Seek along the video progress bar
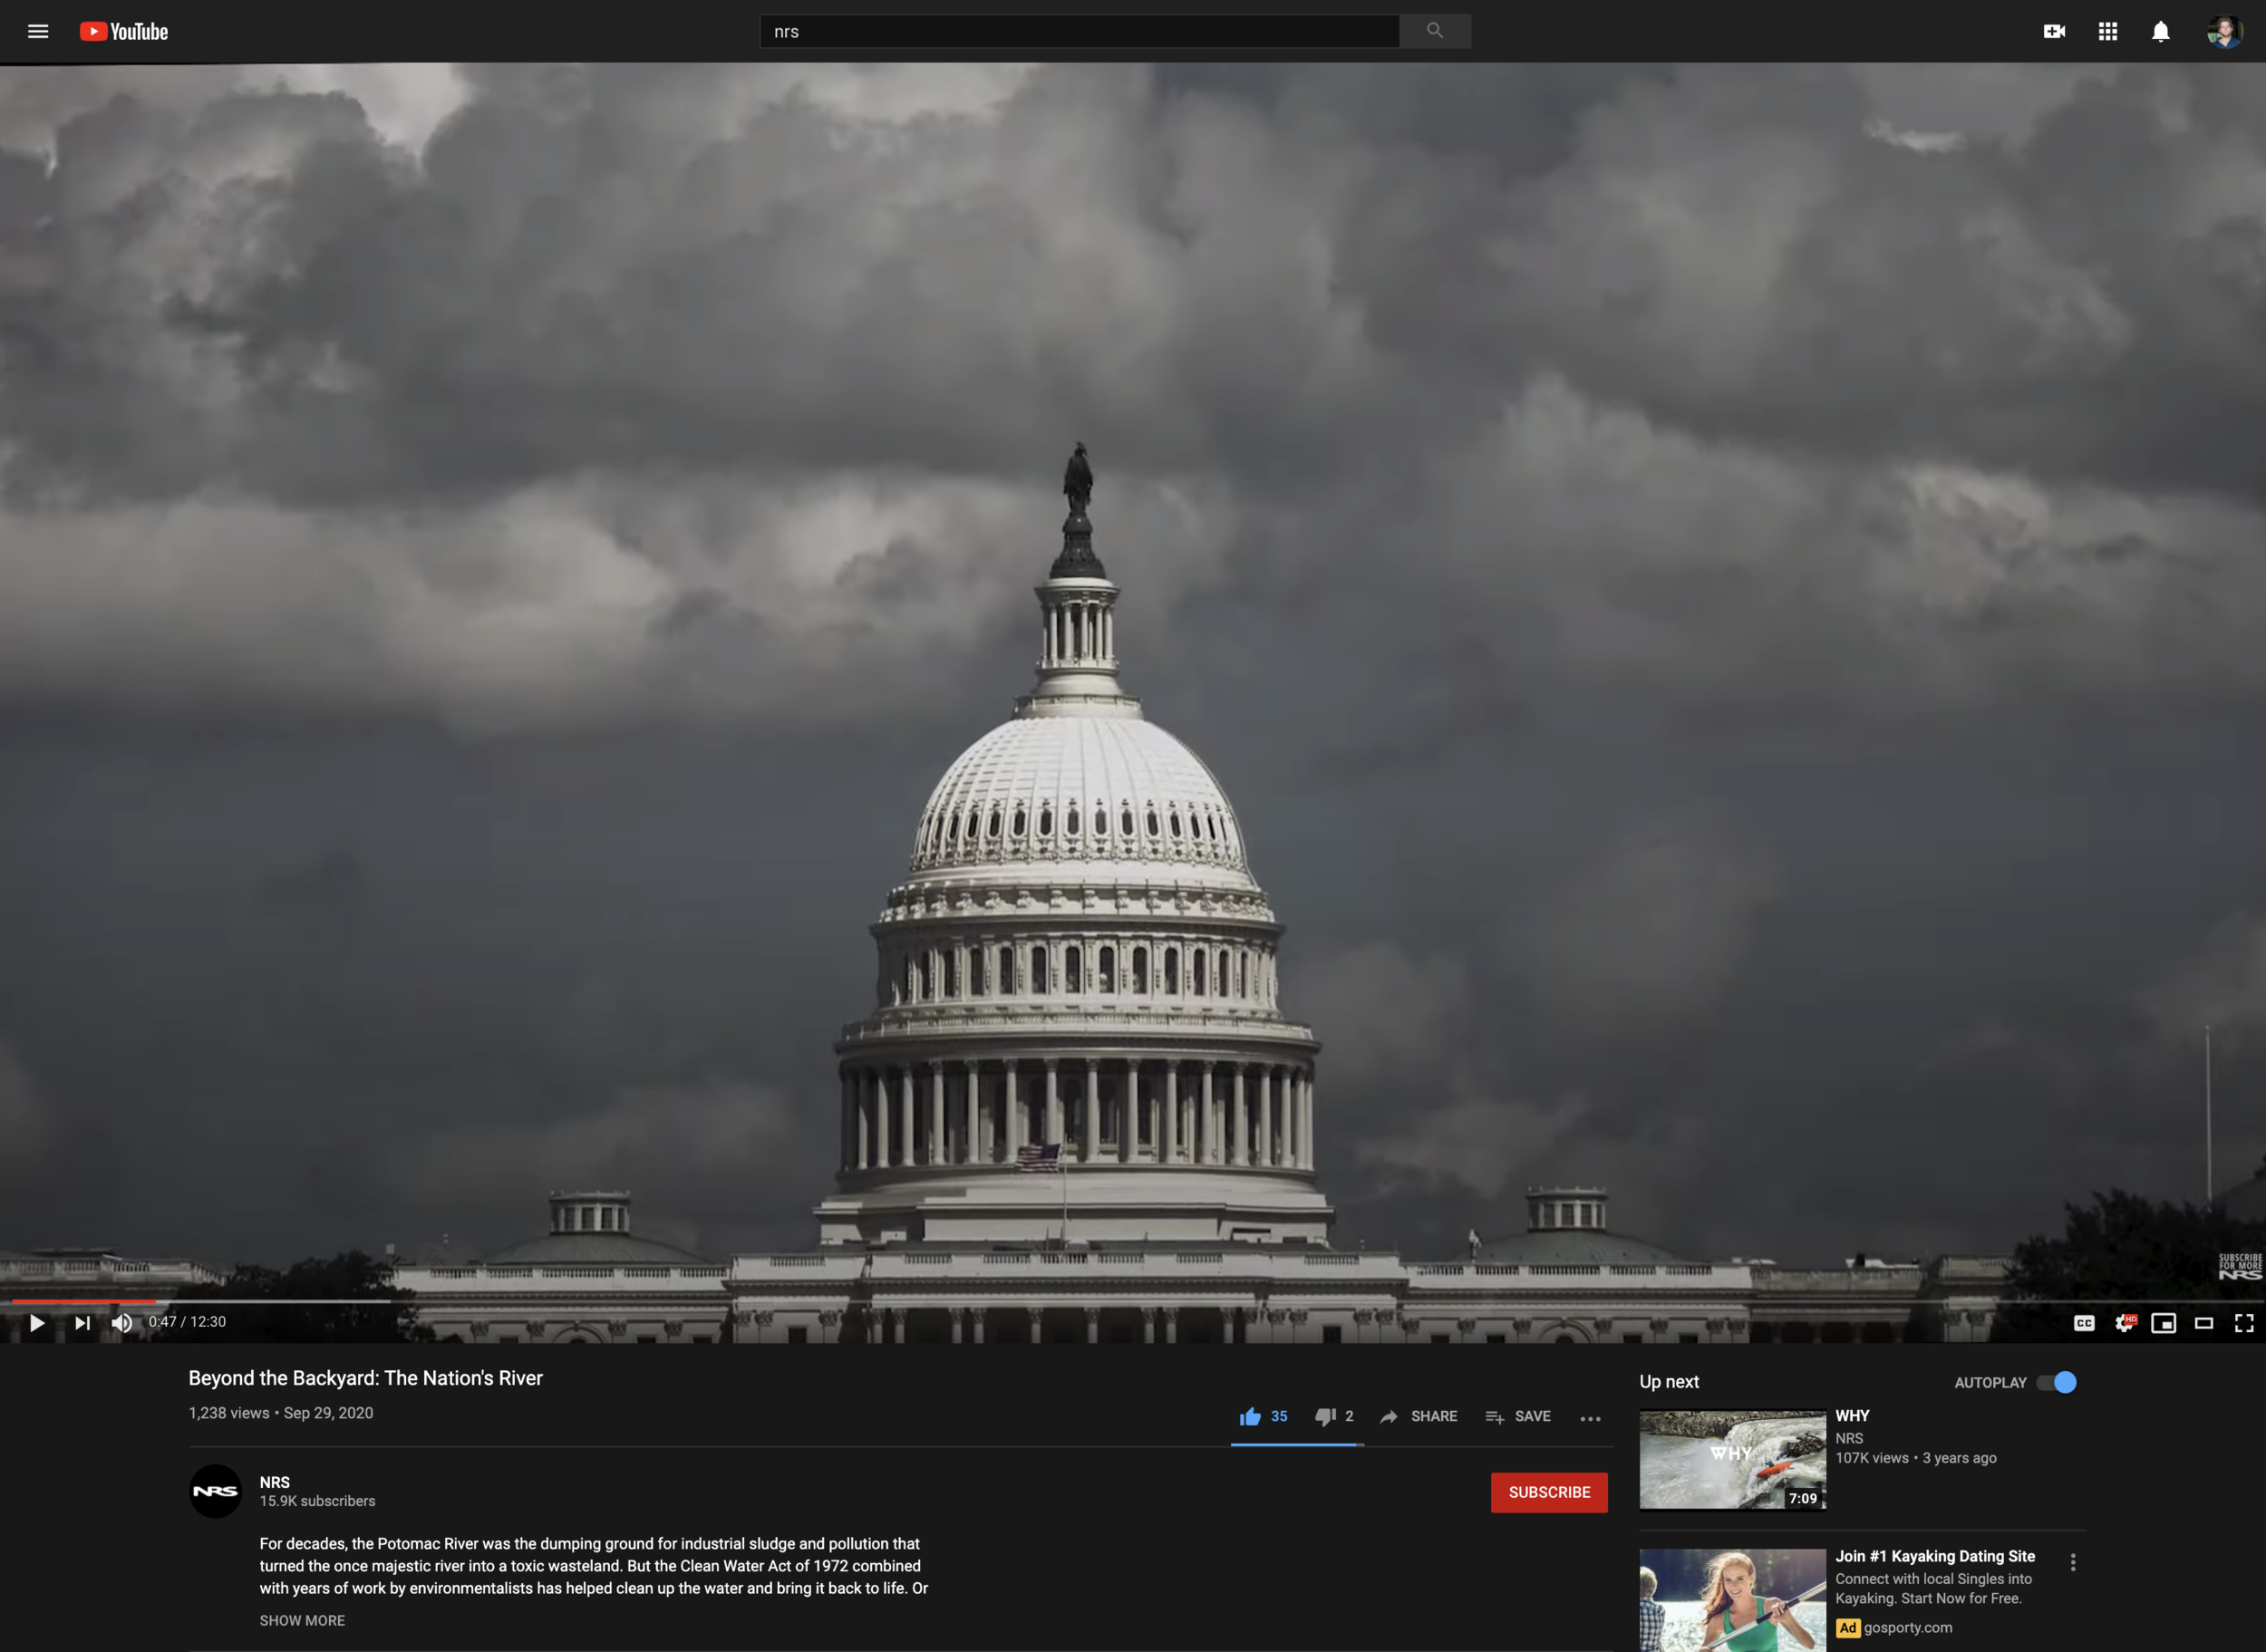Viewport: 2266px width, 1652px height. [1133, 1301]
